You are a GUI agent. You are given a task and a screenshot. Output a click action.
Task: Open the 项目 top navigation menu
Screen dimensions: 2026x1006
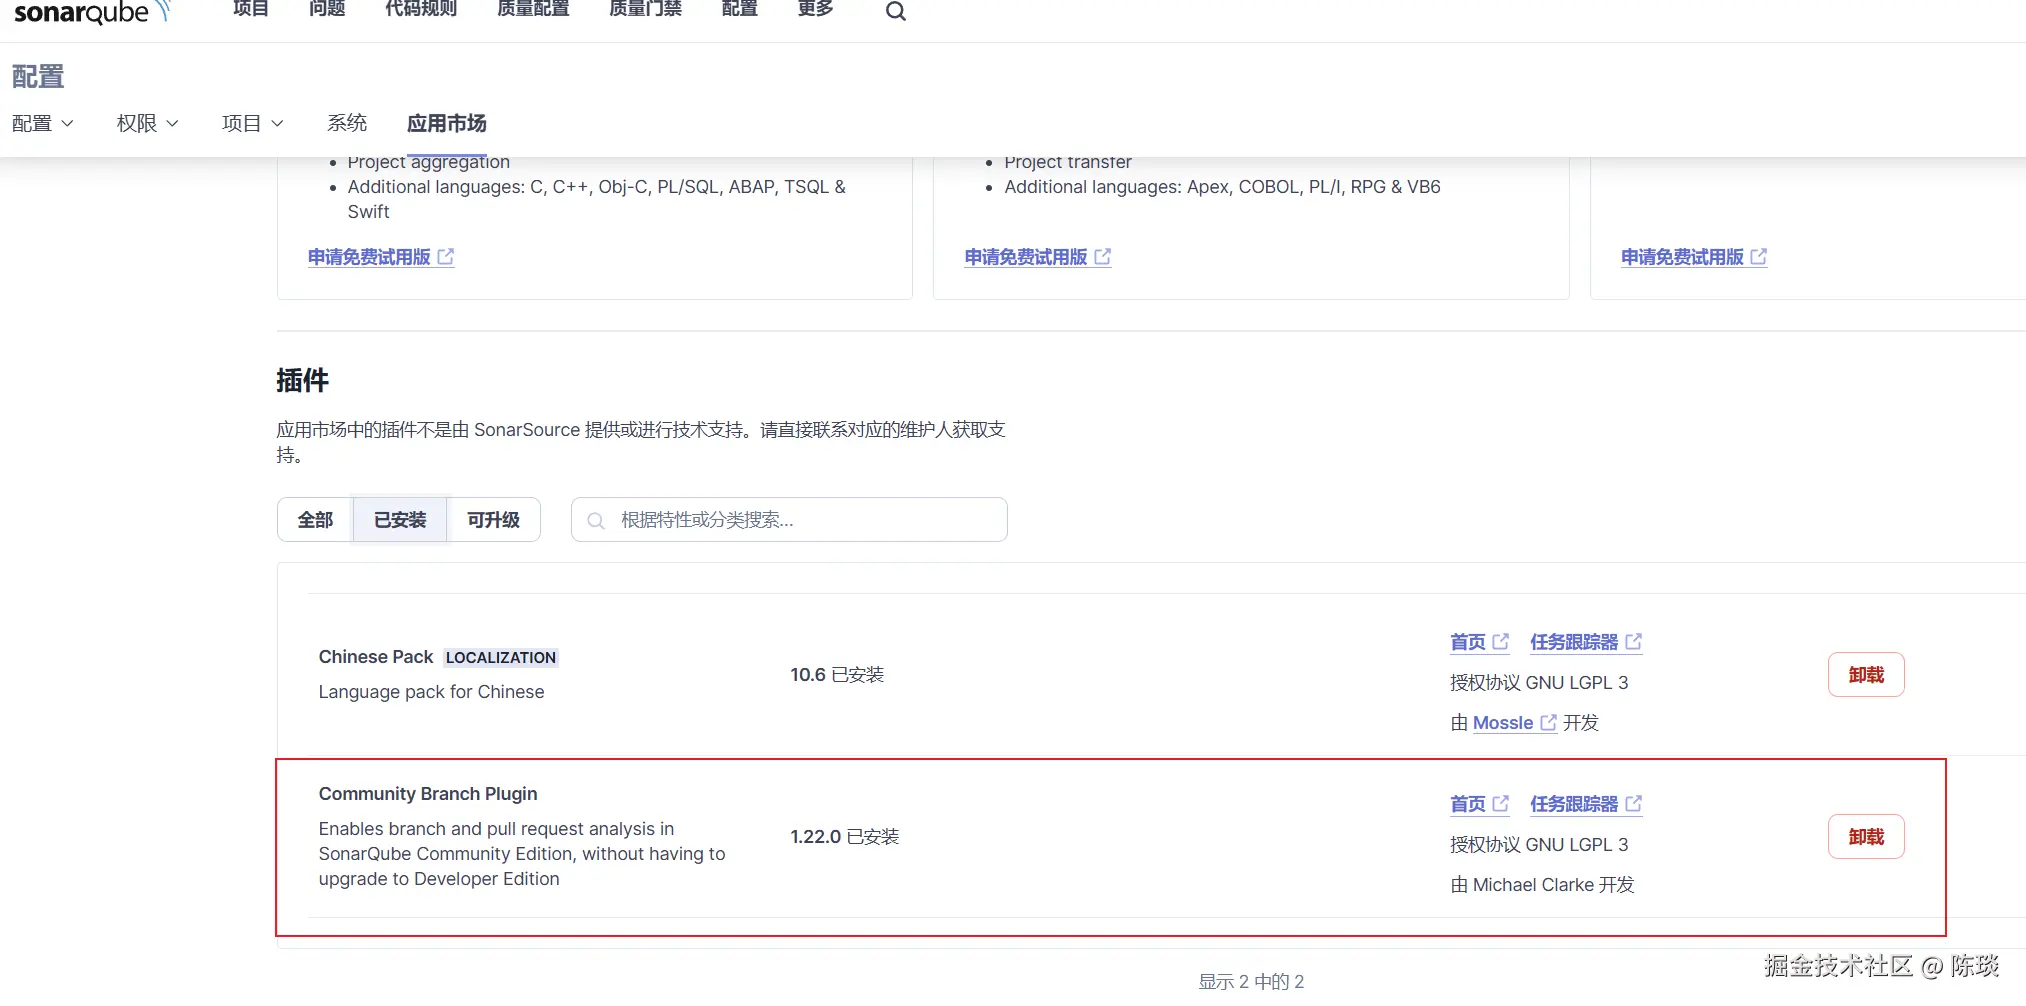pyautogui.click(x=250, y=9)
